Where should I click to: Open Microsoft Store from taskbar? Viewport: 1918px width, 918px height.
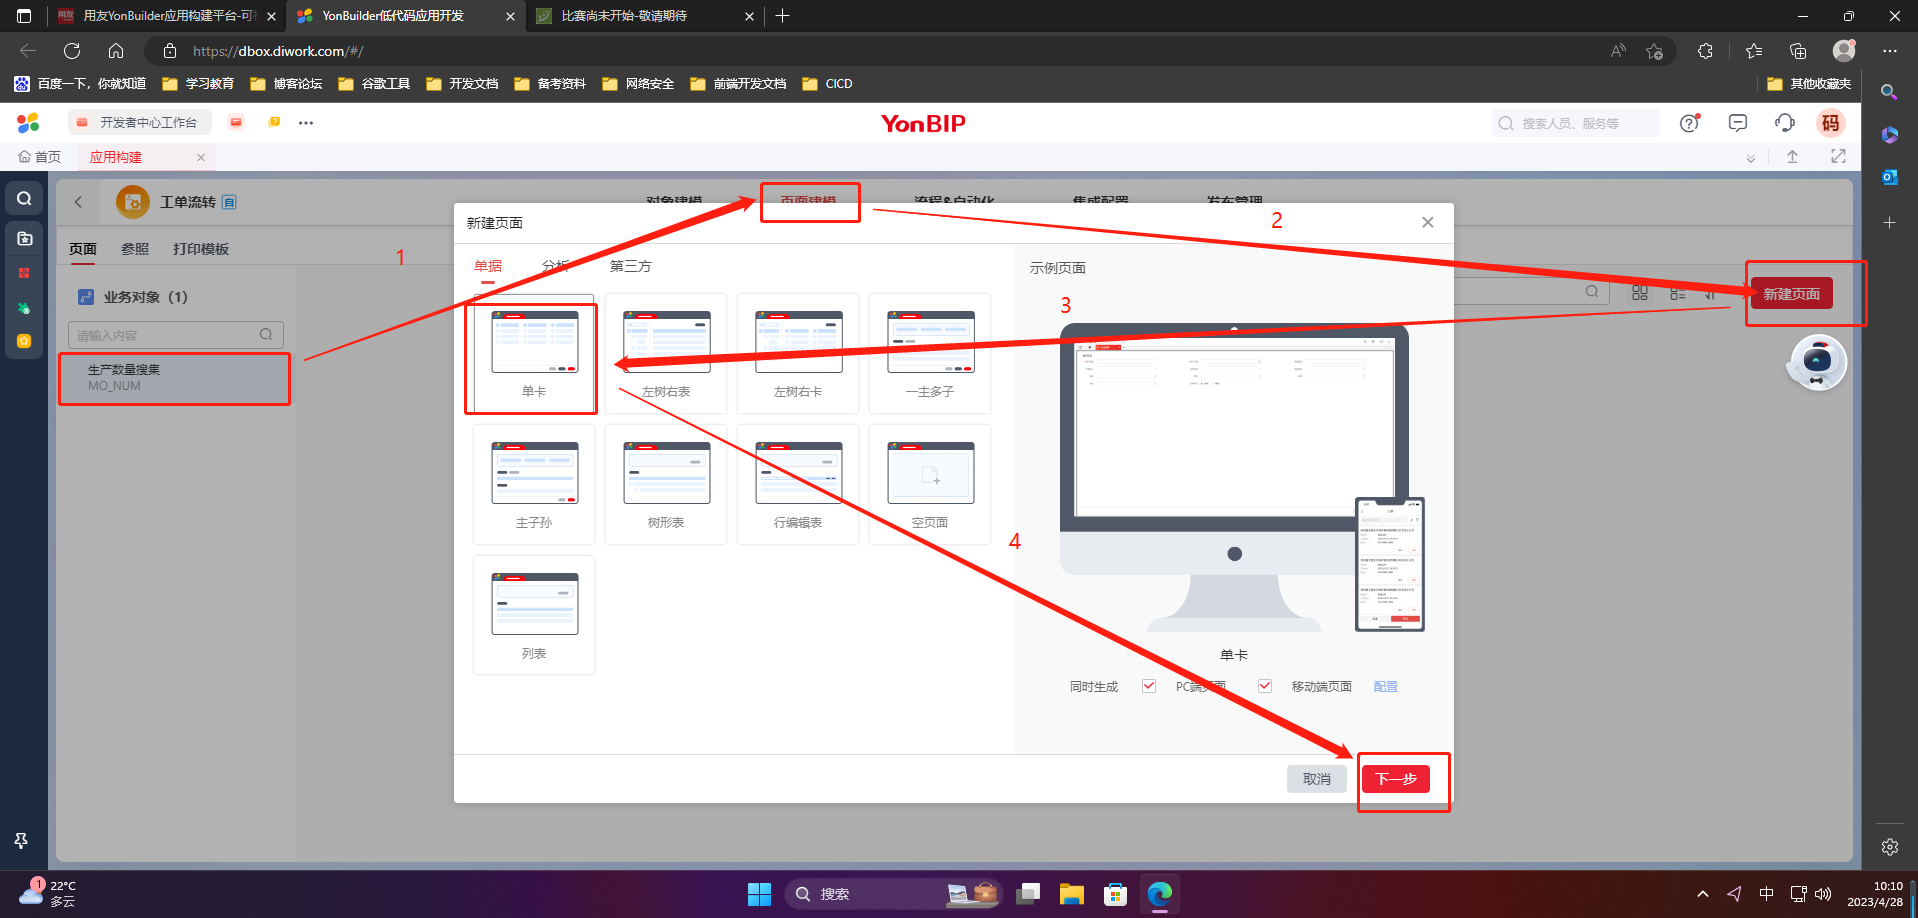[1116, 894]
